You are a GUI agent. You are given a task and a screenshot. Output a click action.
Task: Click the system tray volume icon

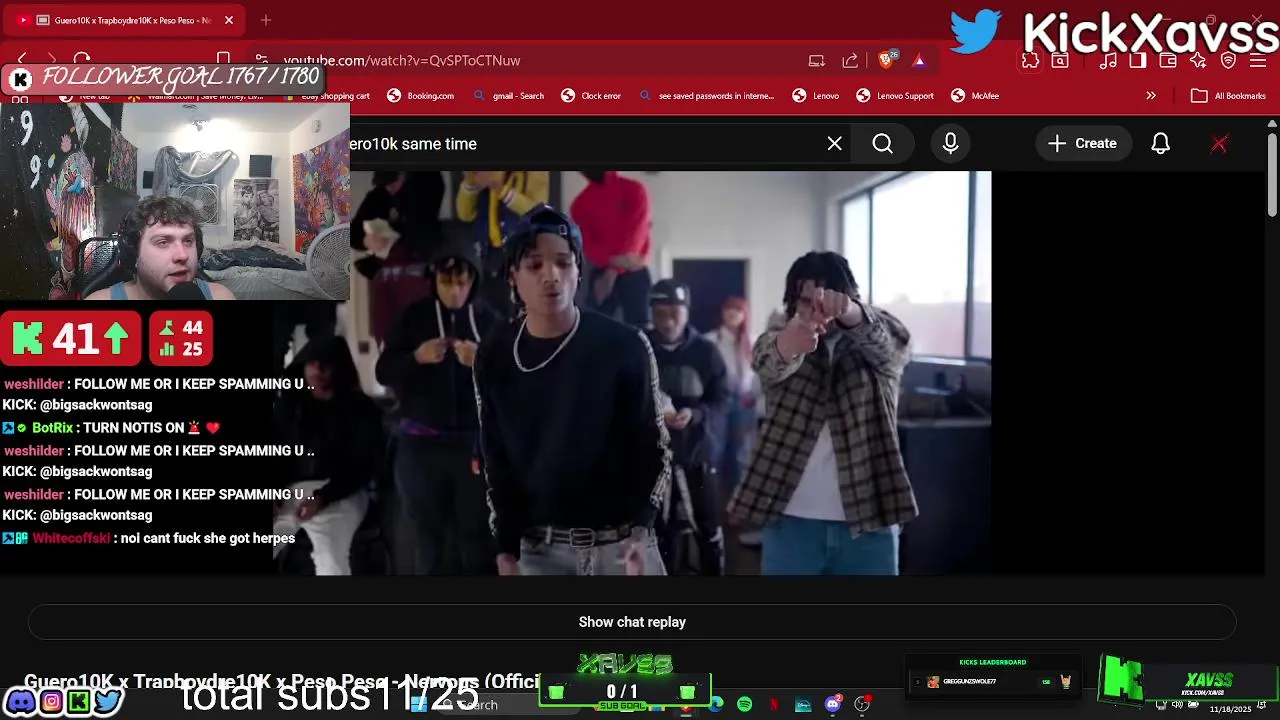pyautogui.click(x=1175, y=706)
